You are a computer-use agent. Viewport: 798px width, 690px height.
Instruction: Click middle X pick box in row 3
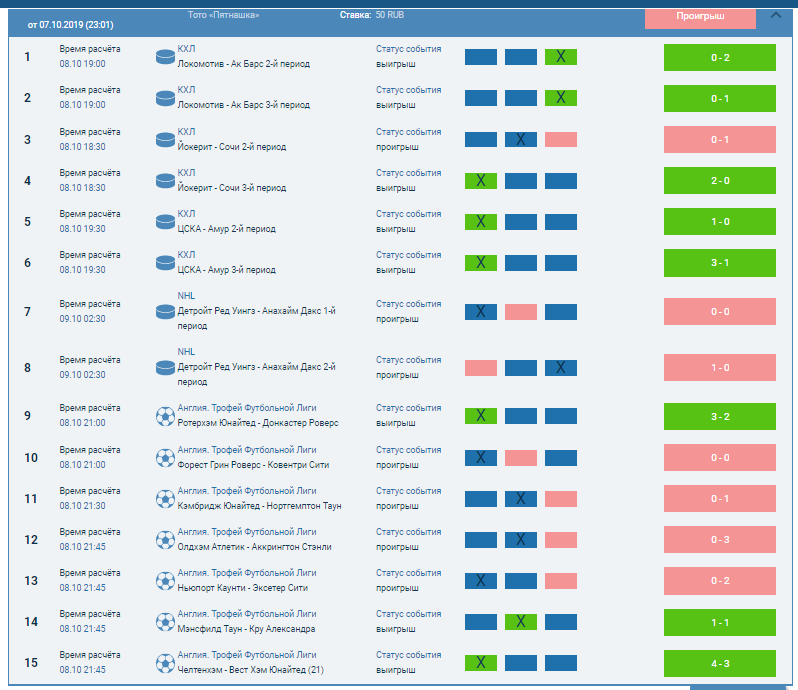[x=521, y=139]
